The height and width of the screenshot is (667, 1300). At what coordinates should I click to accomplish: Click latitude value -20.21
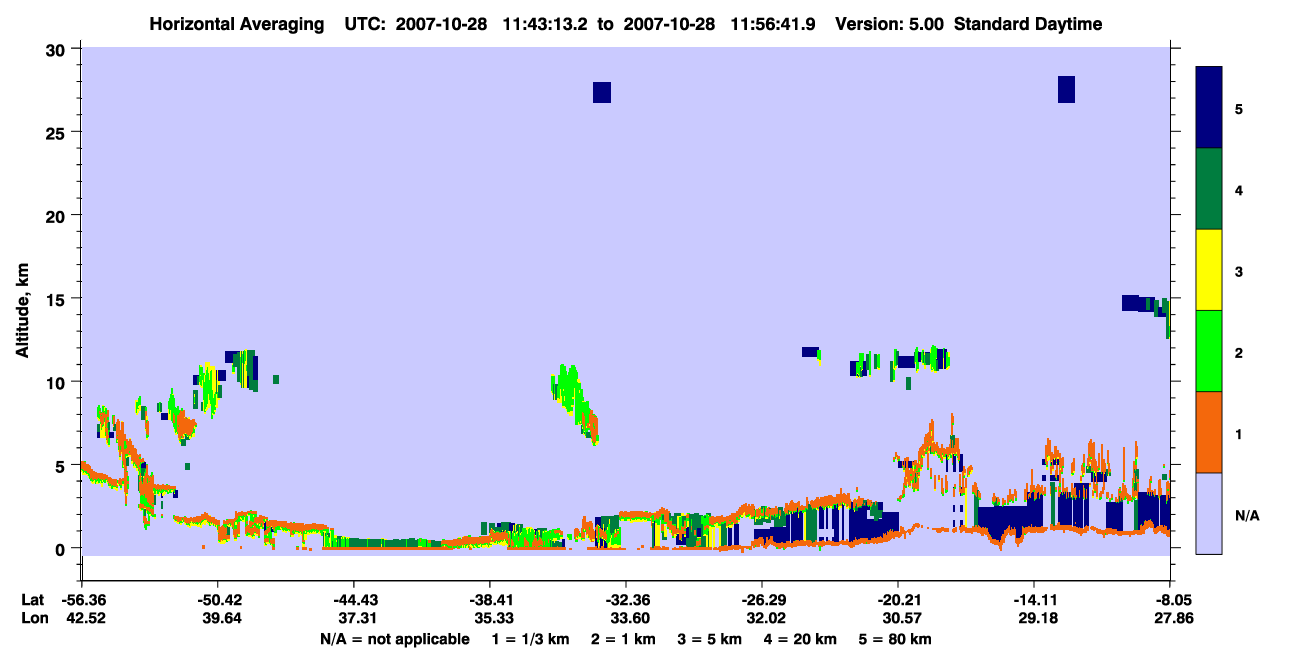point(898,600)
